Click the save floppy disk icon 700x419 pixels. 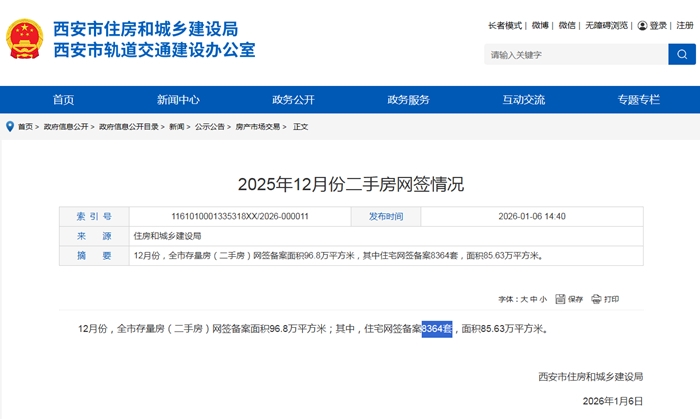pos(560,299)
